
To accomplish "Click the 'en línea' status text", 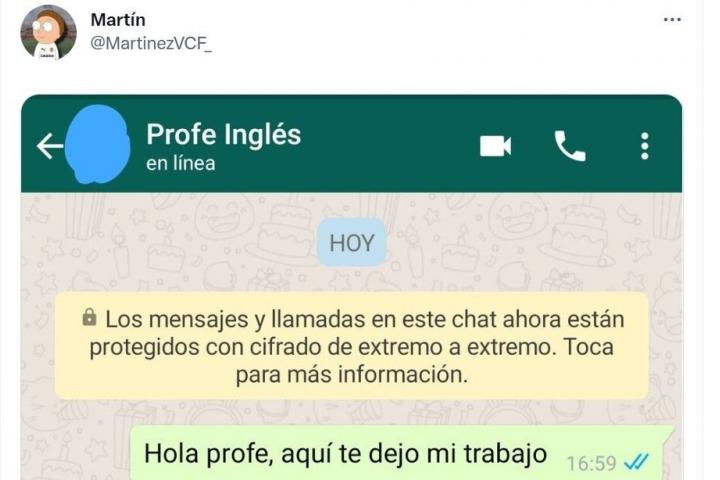I will pos(180,164).
